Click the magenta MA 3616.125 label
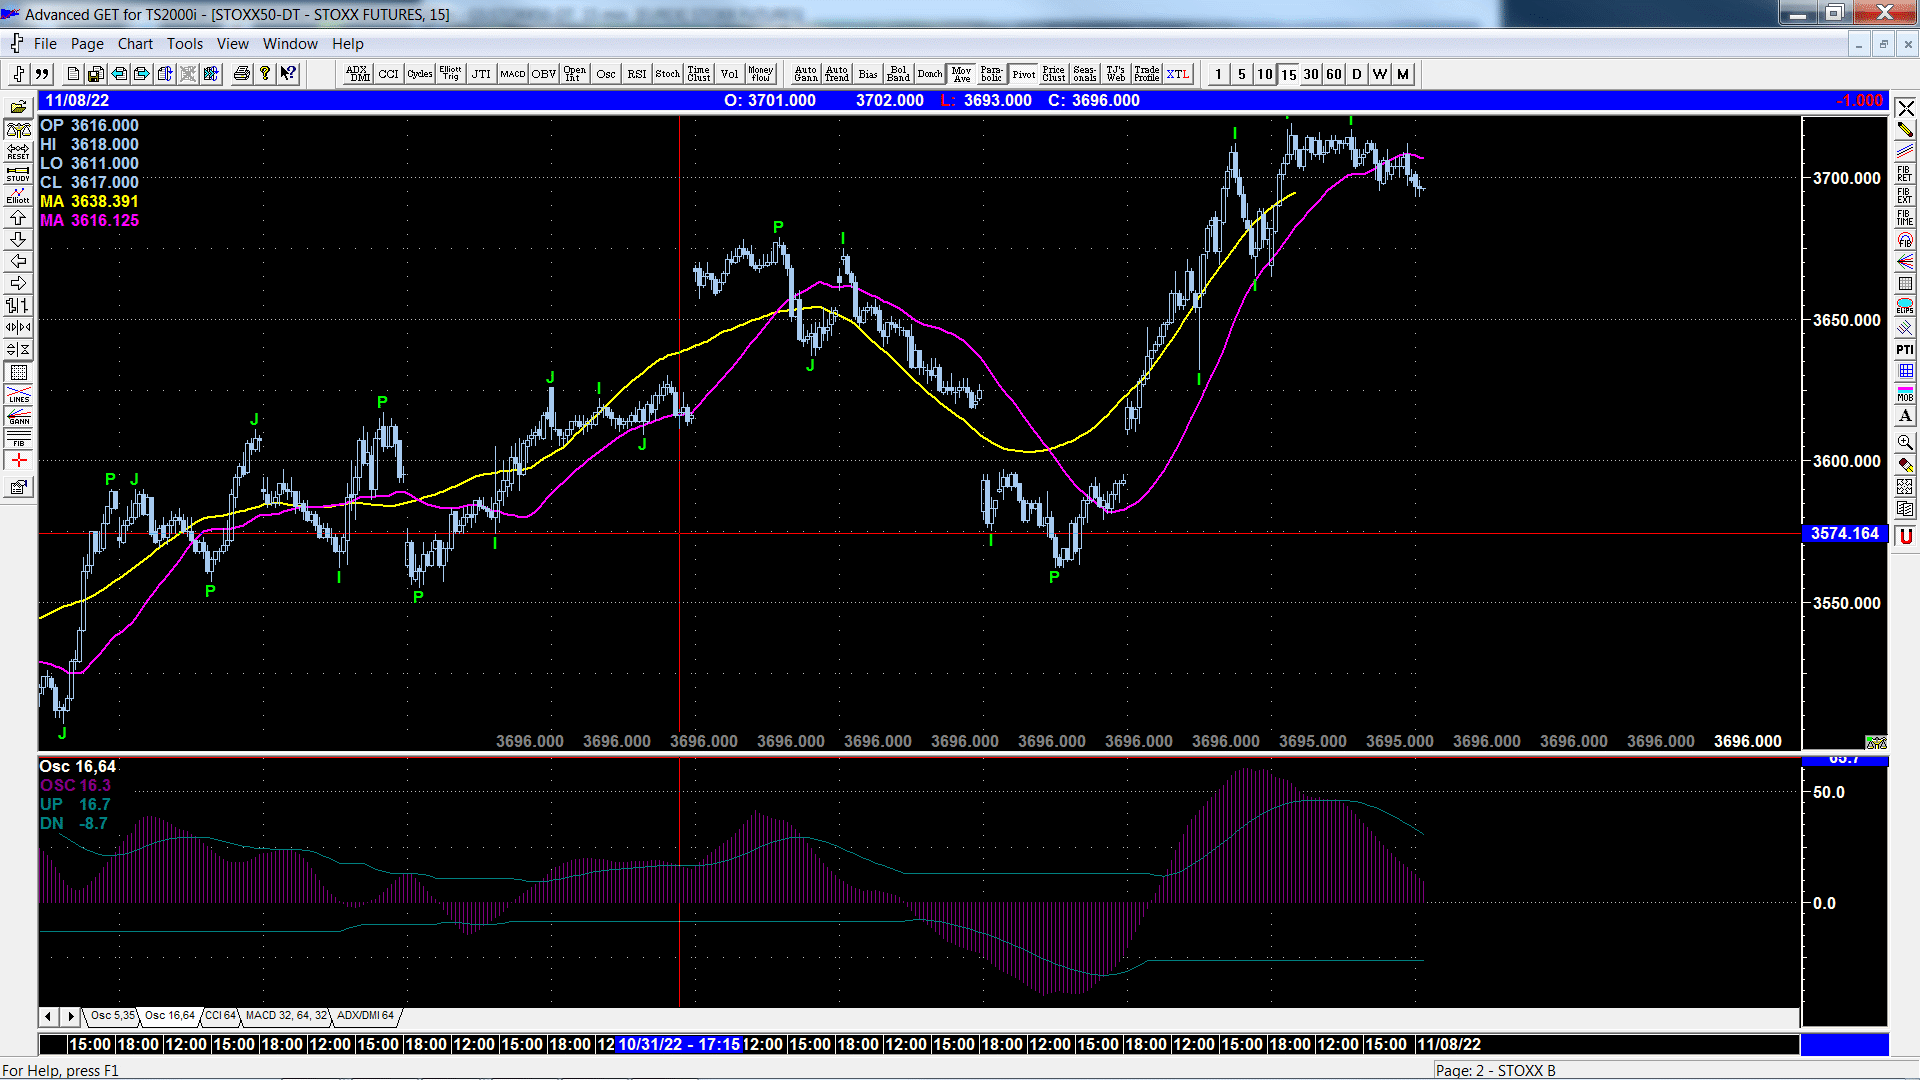 89,221
